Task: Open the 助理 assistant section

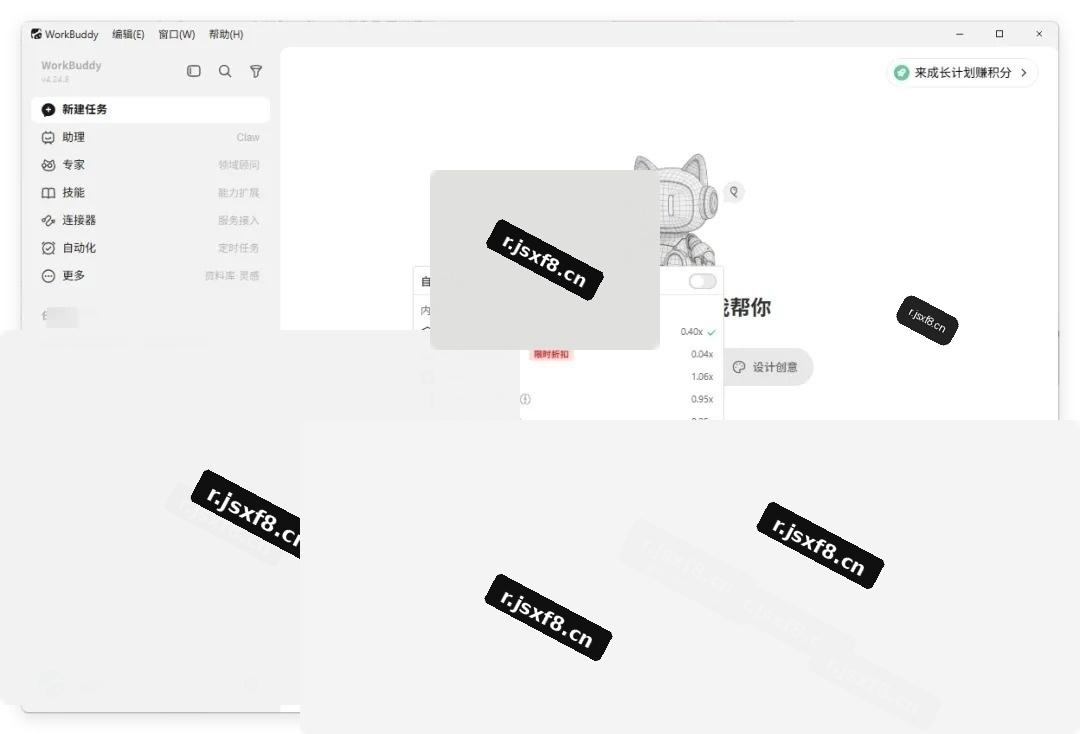Action: click(x=150, y=137)
